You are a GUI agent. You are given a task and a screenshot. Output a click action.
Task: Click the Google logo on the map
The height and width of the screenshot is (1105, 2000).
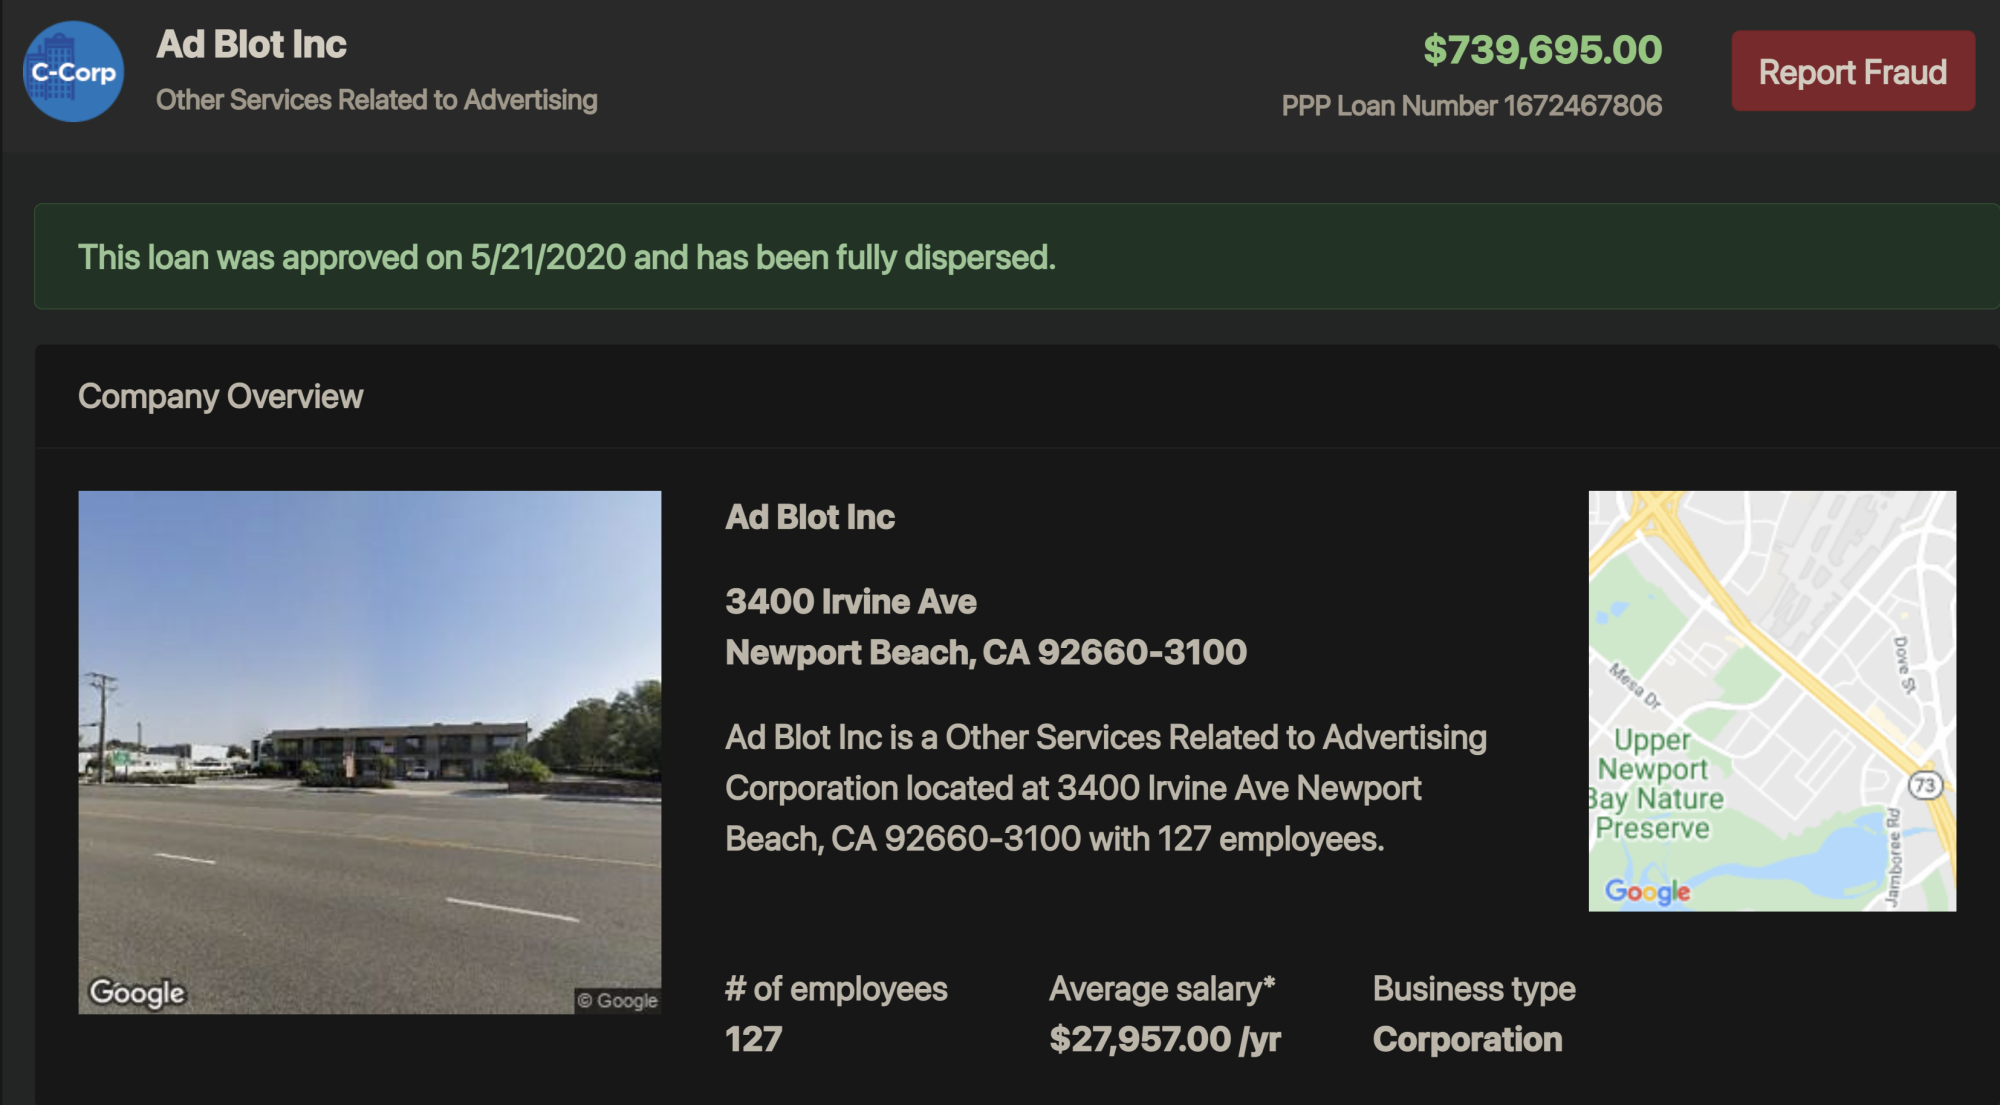pyautogui.click(x=1647, y=890)
